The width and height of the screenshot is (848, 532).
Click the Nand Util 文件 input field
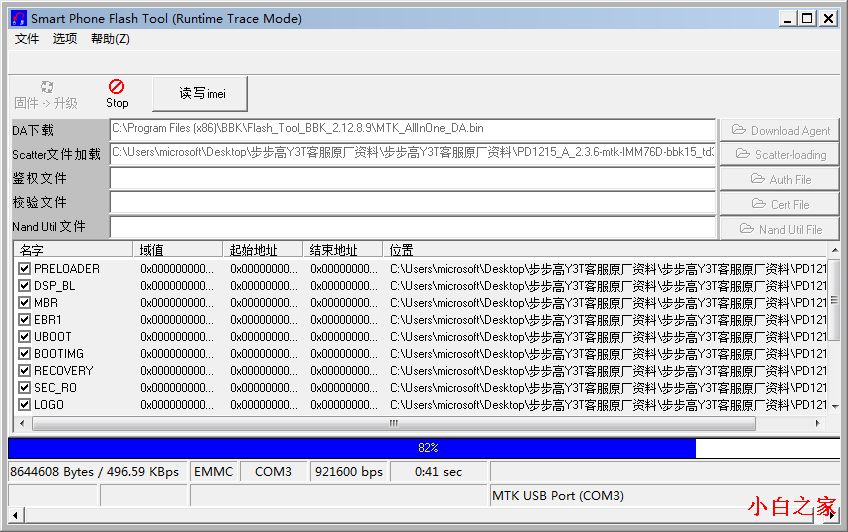tap(413, 227)
